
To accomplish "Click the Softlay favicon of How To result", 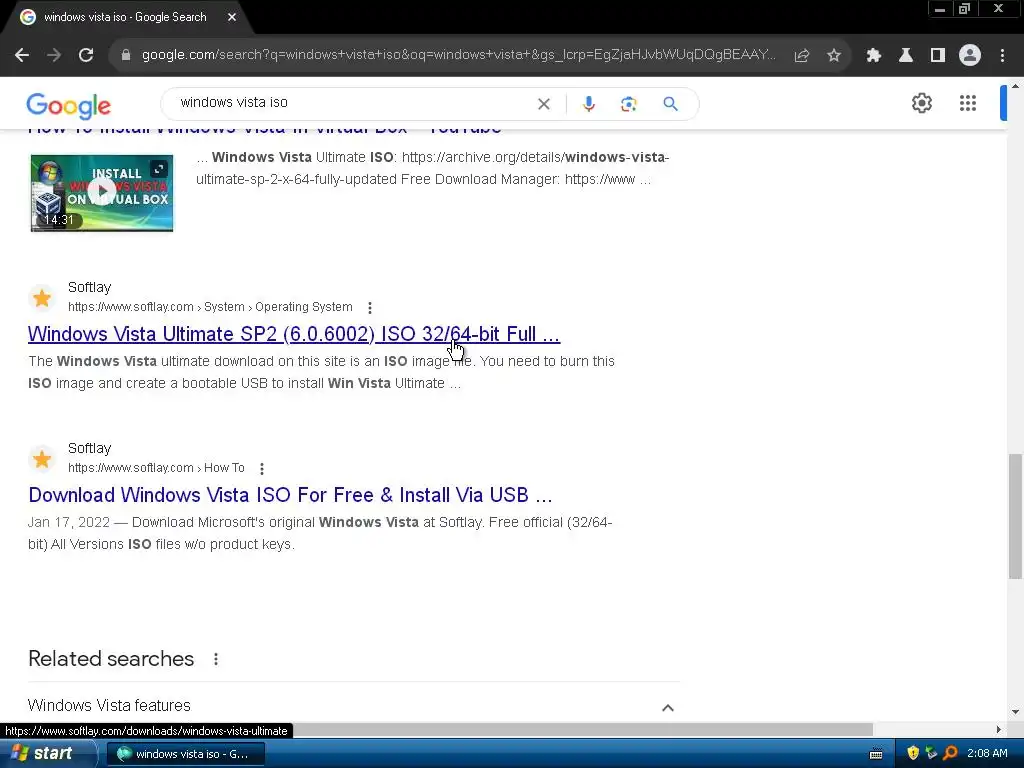I will point(42,459).
